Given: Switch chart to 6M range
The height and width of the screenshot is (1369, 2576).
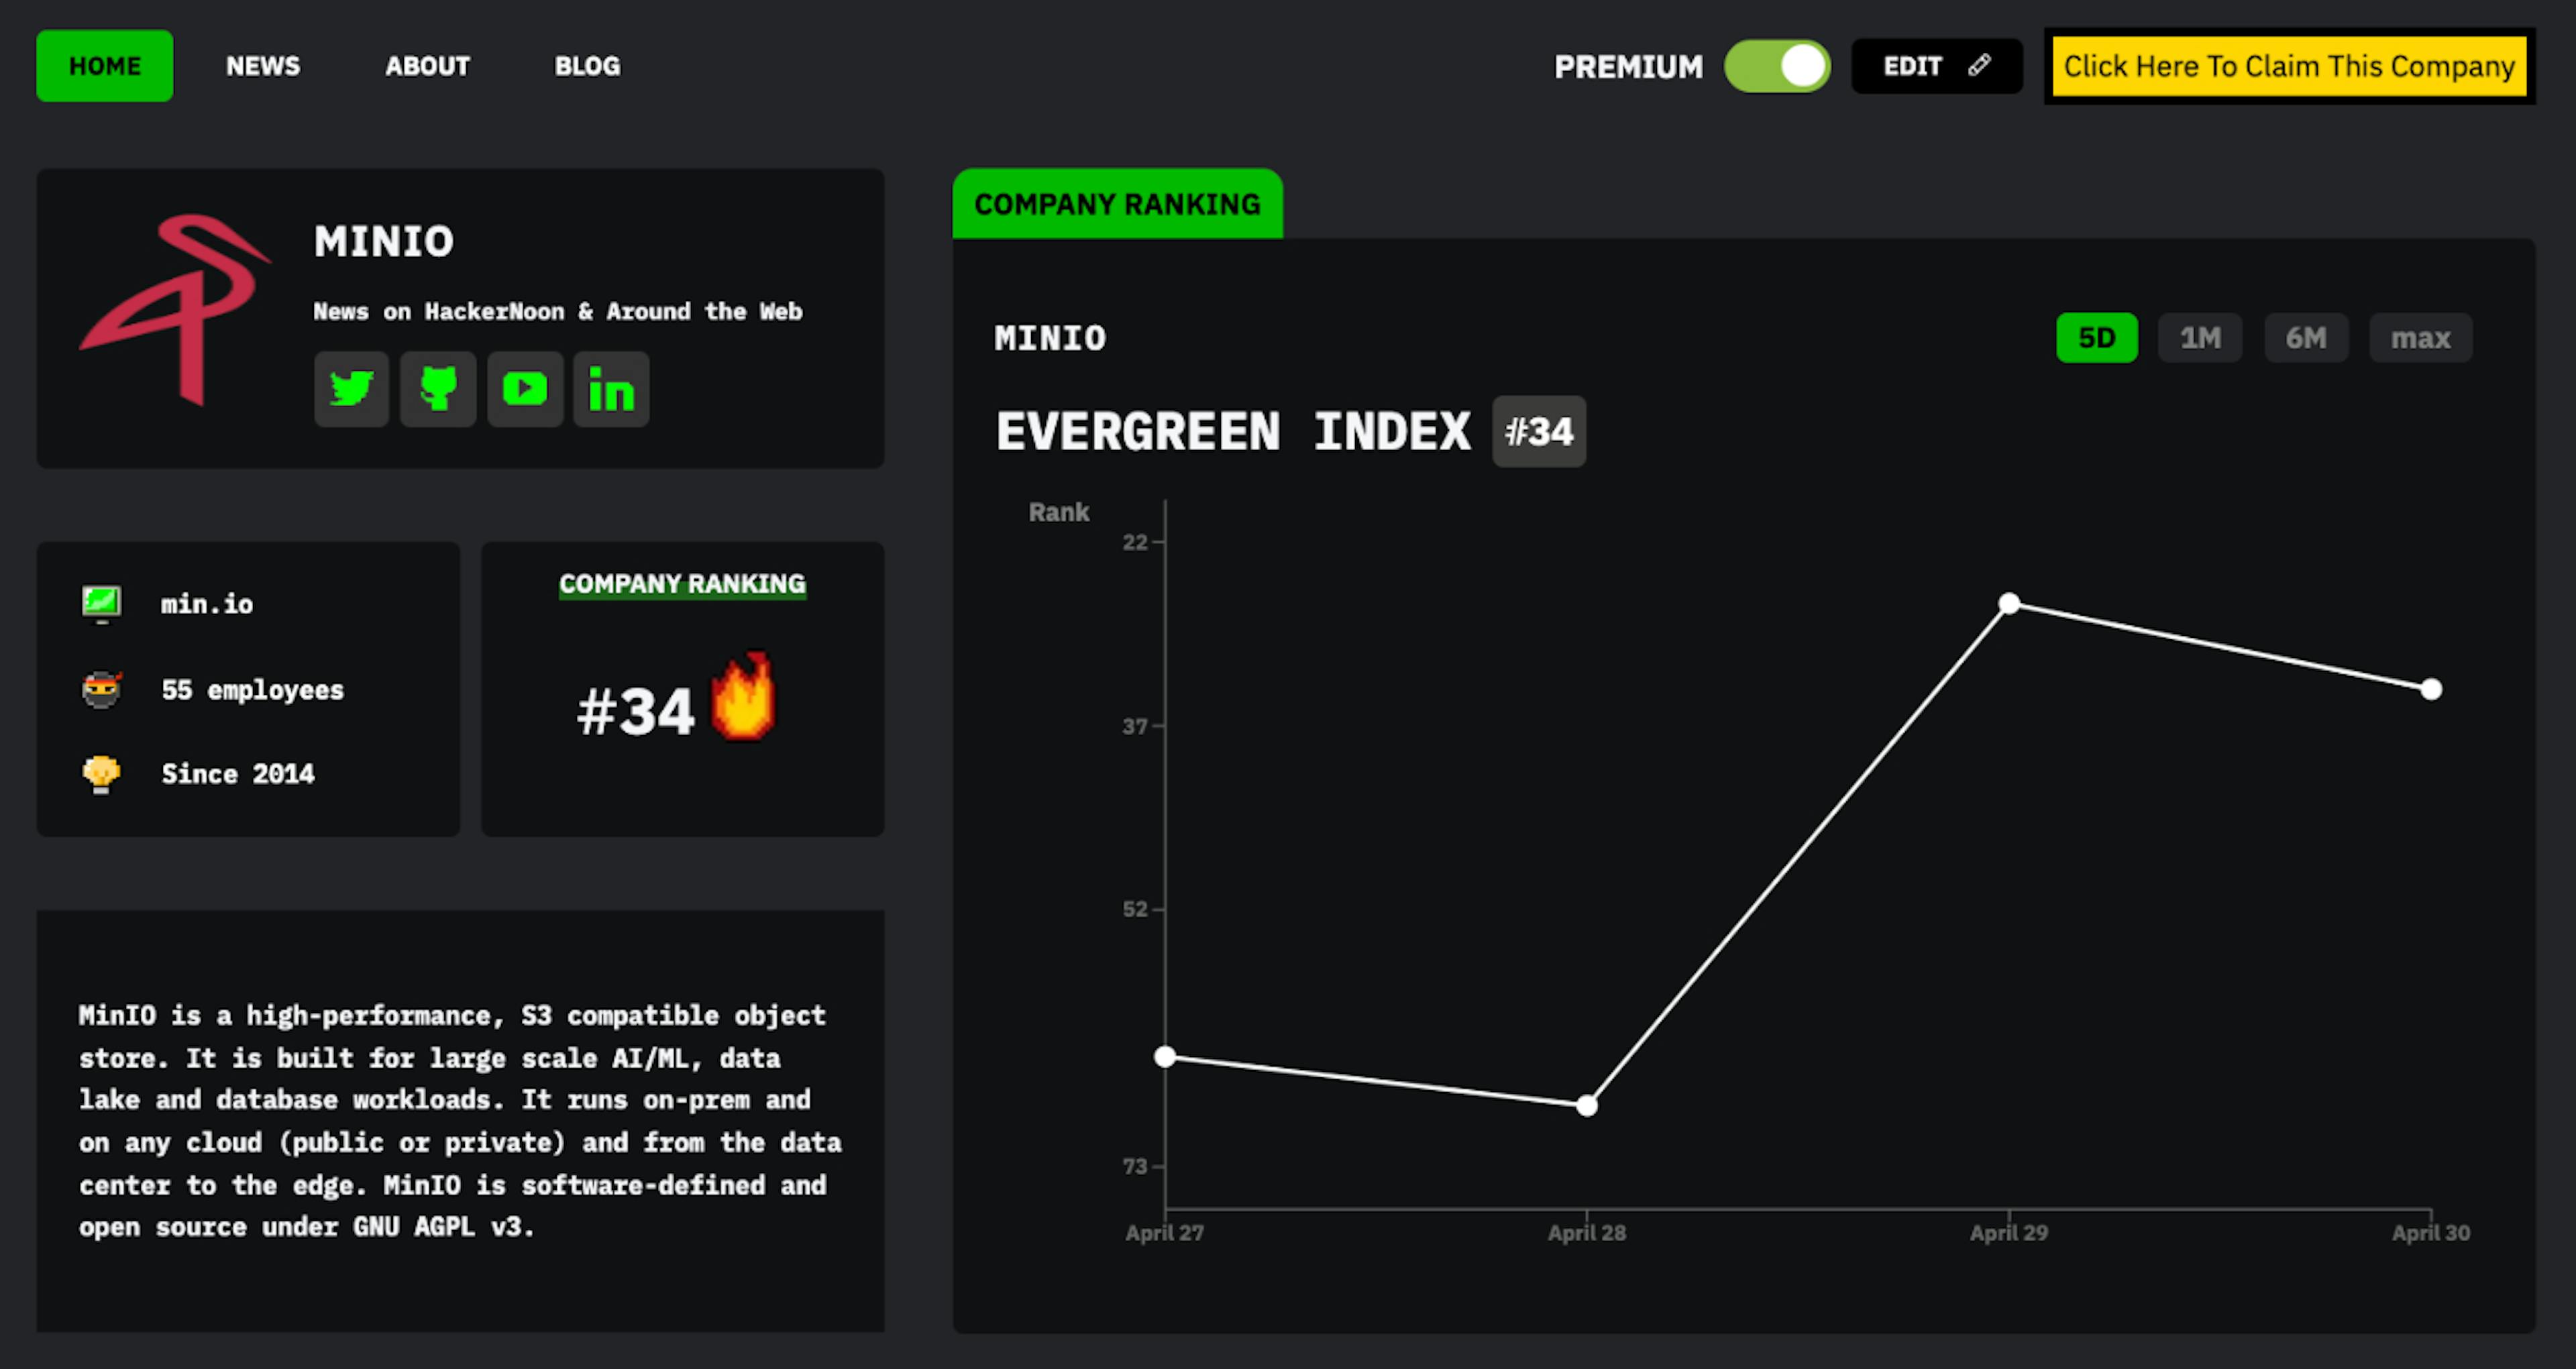Looking at the screenshot, I should tap(2305, 338).
